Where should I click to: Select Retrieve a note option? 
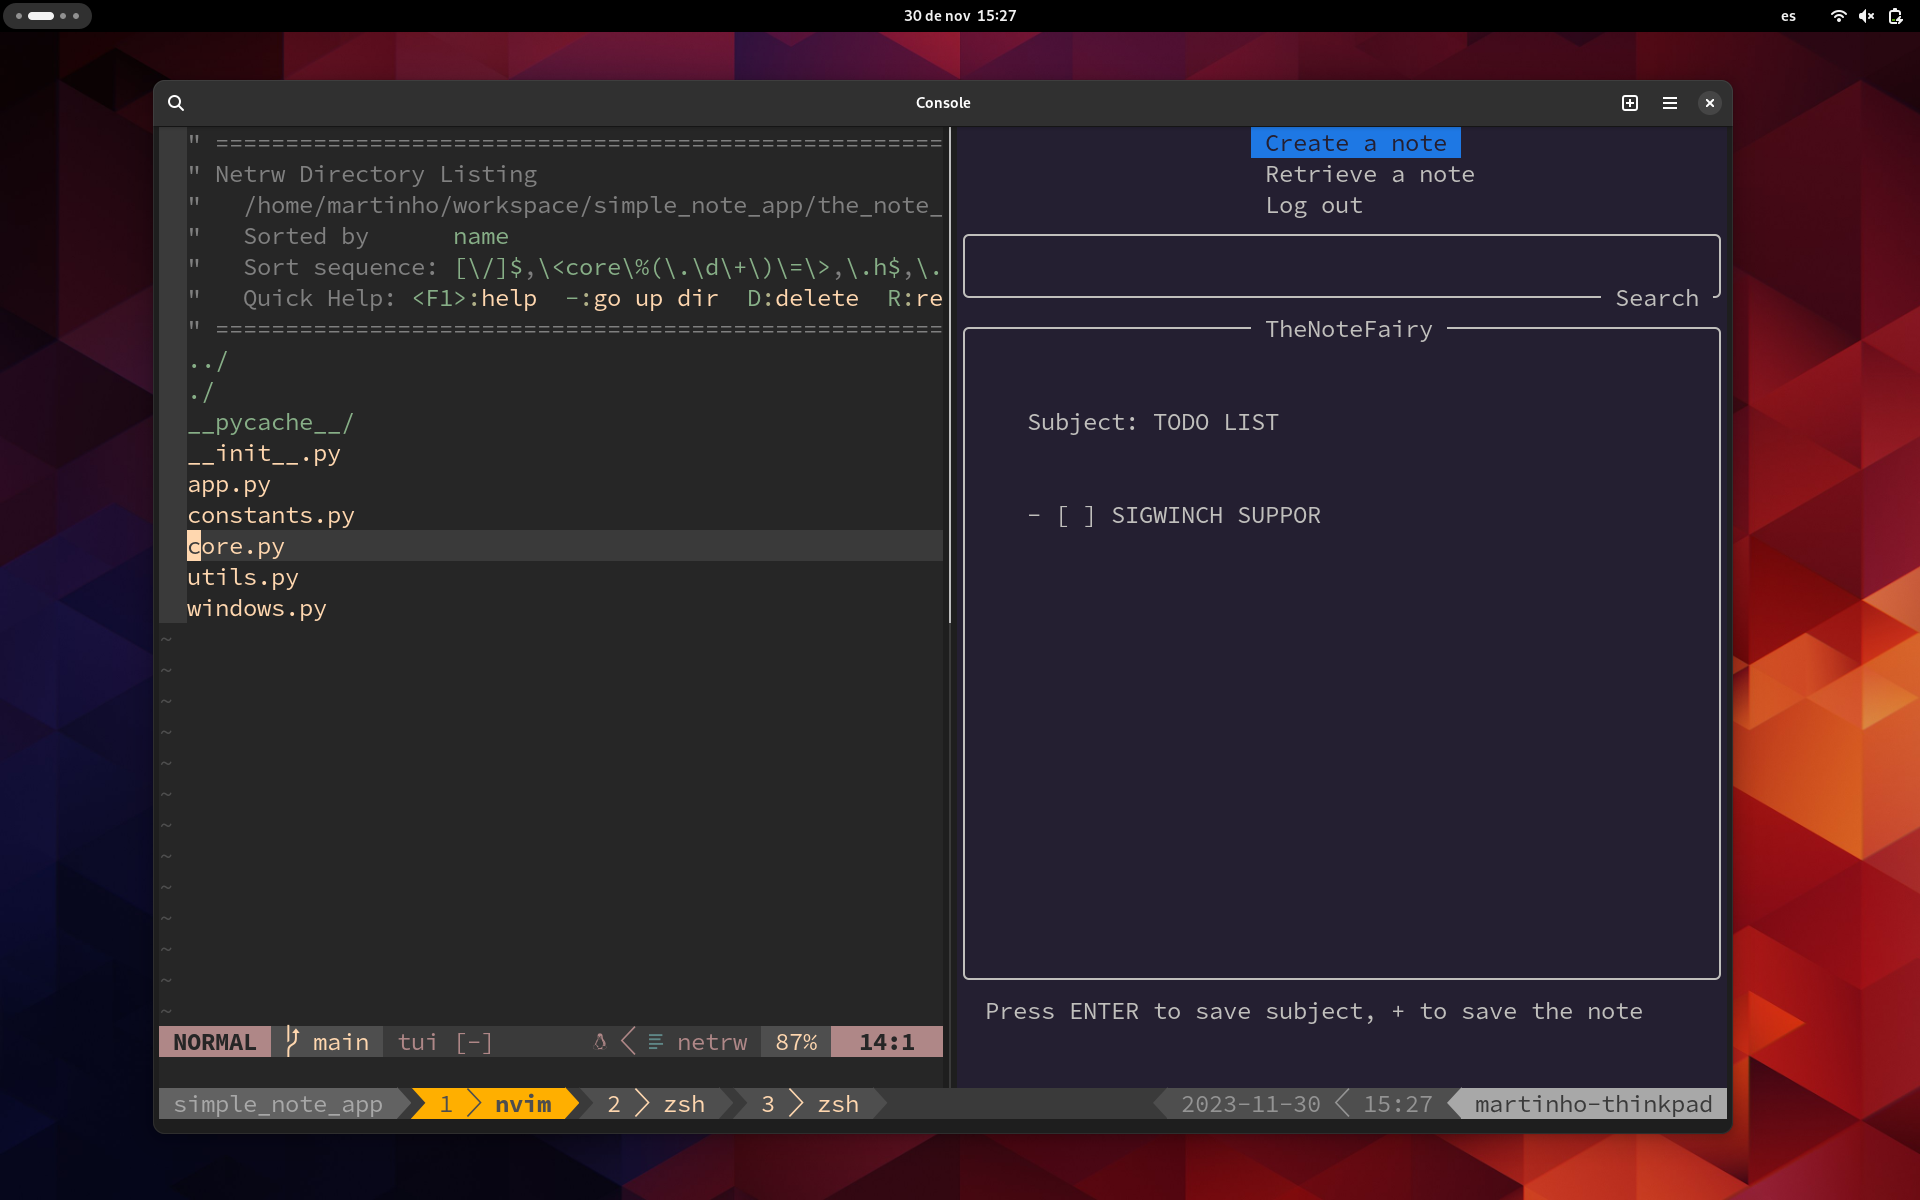[1369, 175]
